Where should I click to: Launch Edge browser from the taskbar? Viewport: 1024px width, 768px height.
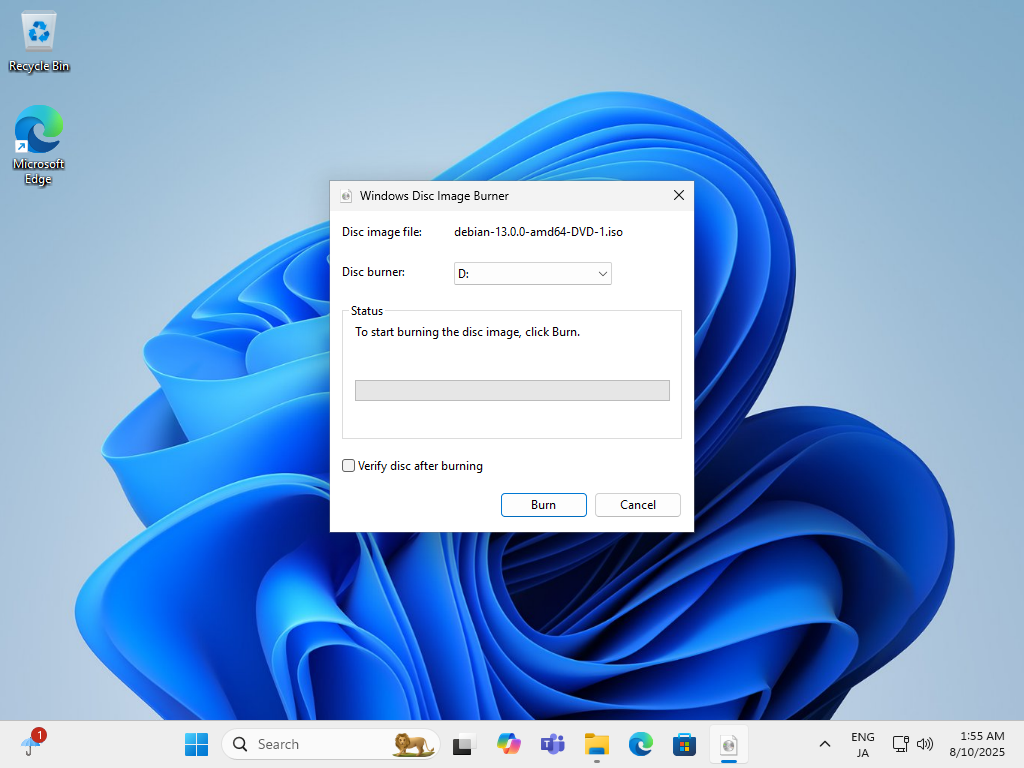point(641,744)
